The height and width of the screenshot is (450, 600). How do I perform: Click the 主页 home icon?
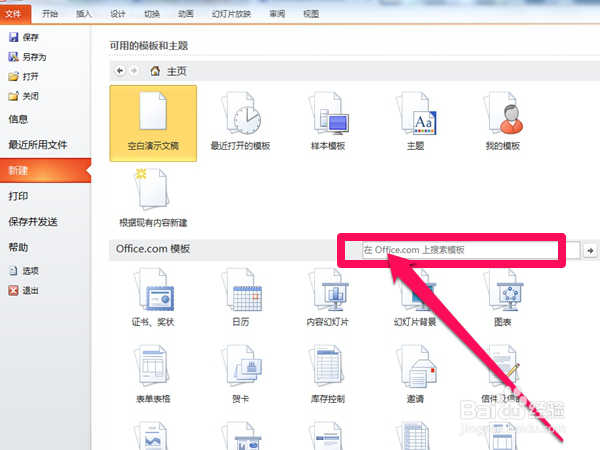(x=155, y=71)
